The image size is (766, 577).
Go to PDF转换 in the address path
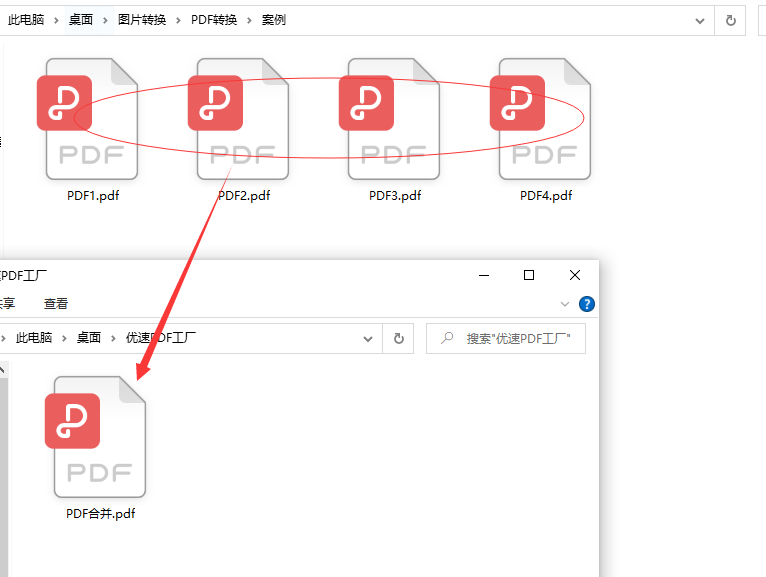click(x=214, y=20)
